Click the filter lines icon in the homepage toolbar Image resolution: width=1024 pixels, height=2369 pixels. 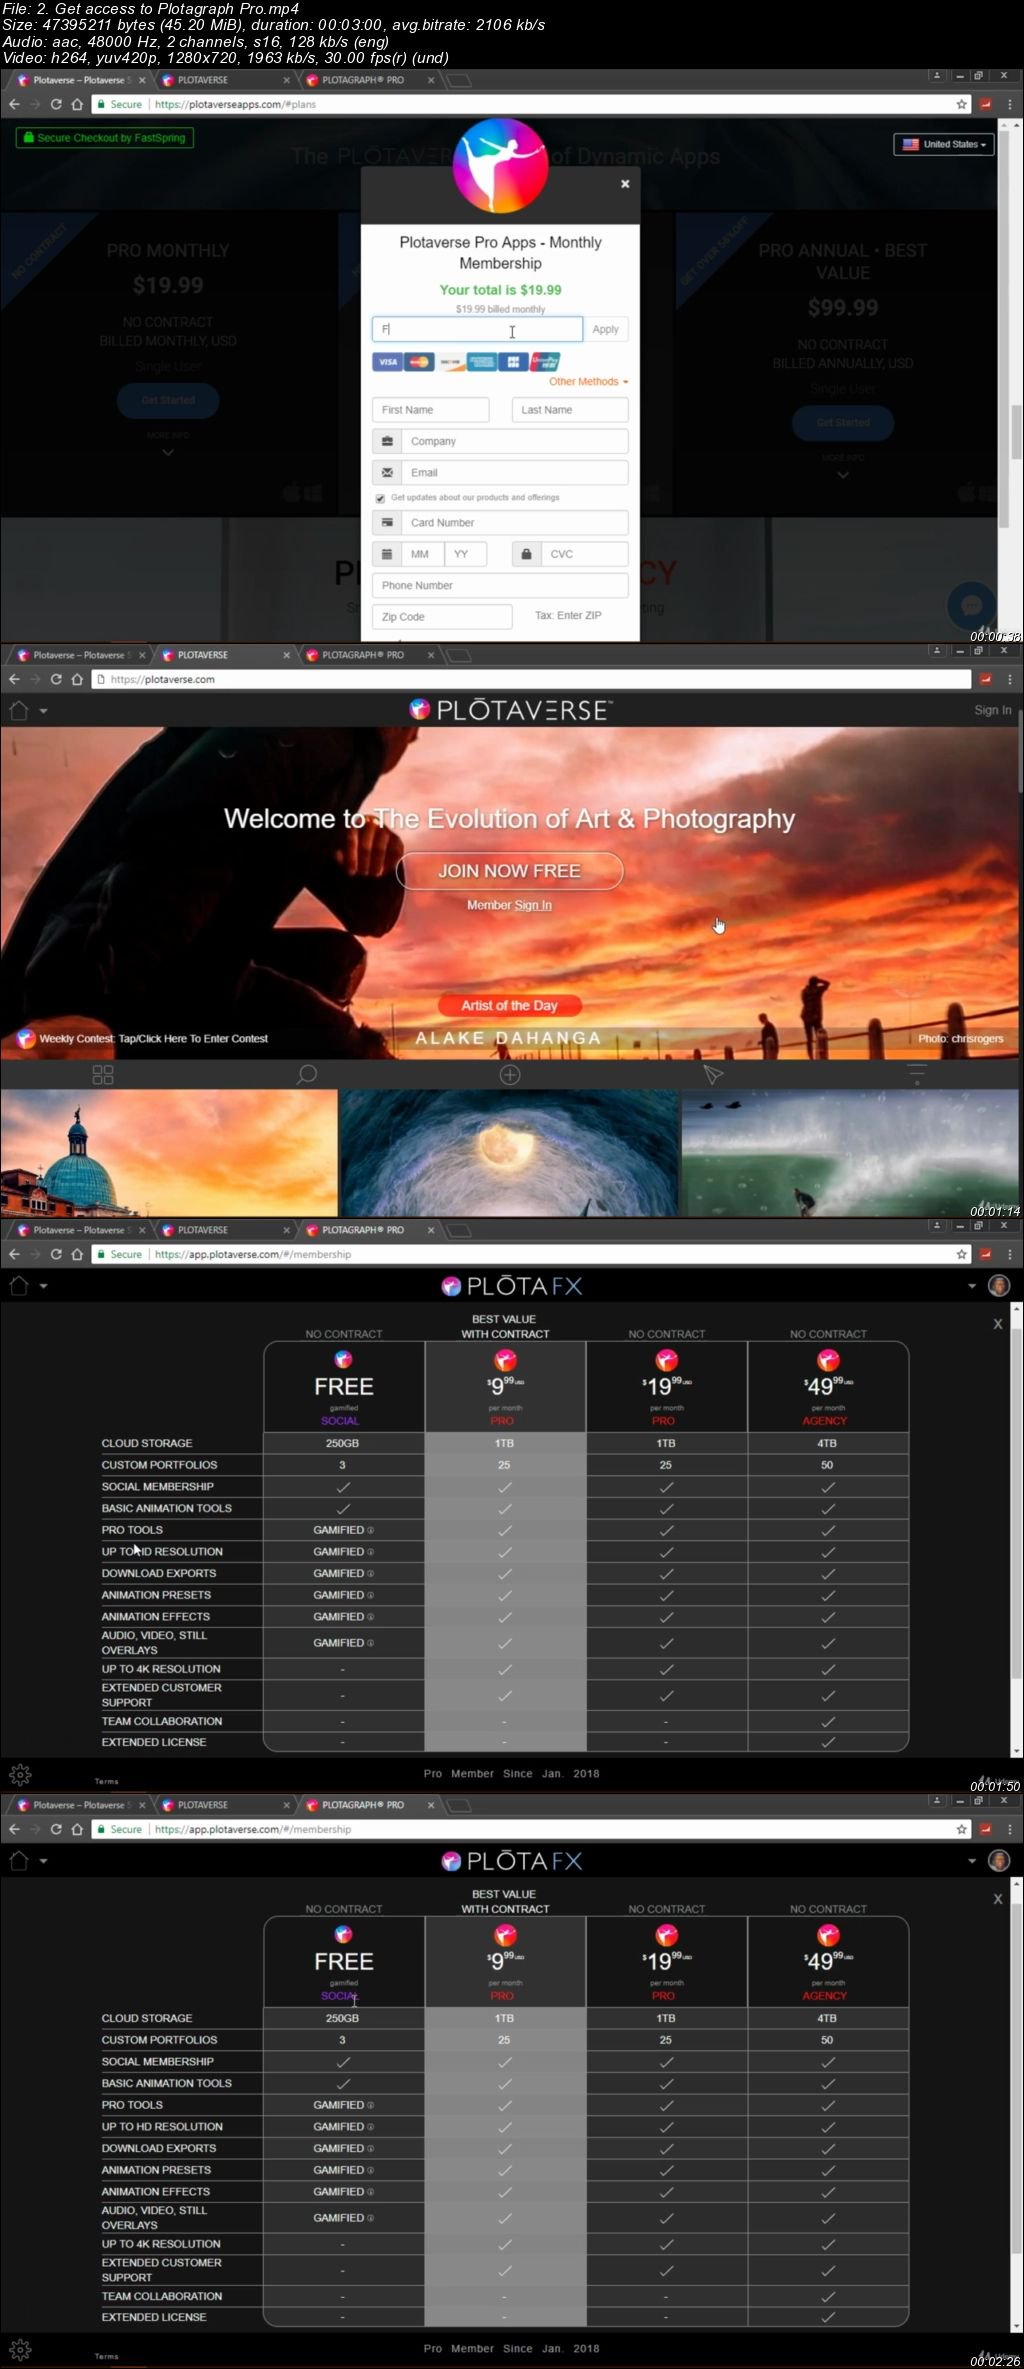(916, 1075)
